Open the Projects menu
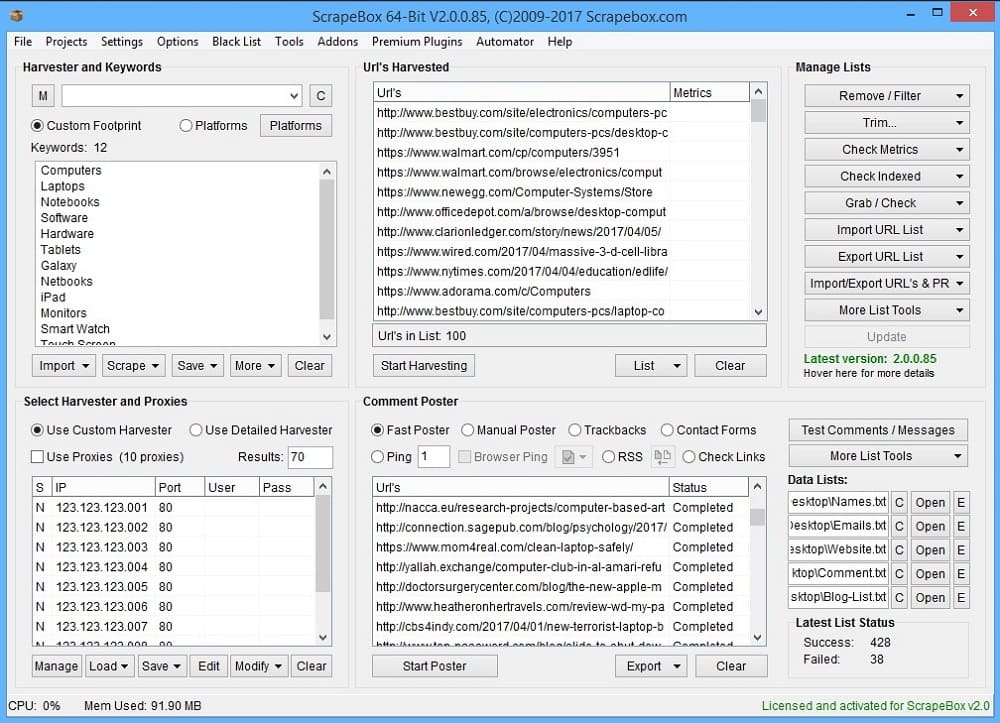The image size is (1000, 723). coord(66,41)
